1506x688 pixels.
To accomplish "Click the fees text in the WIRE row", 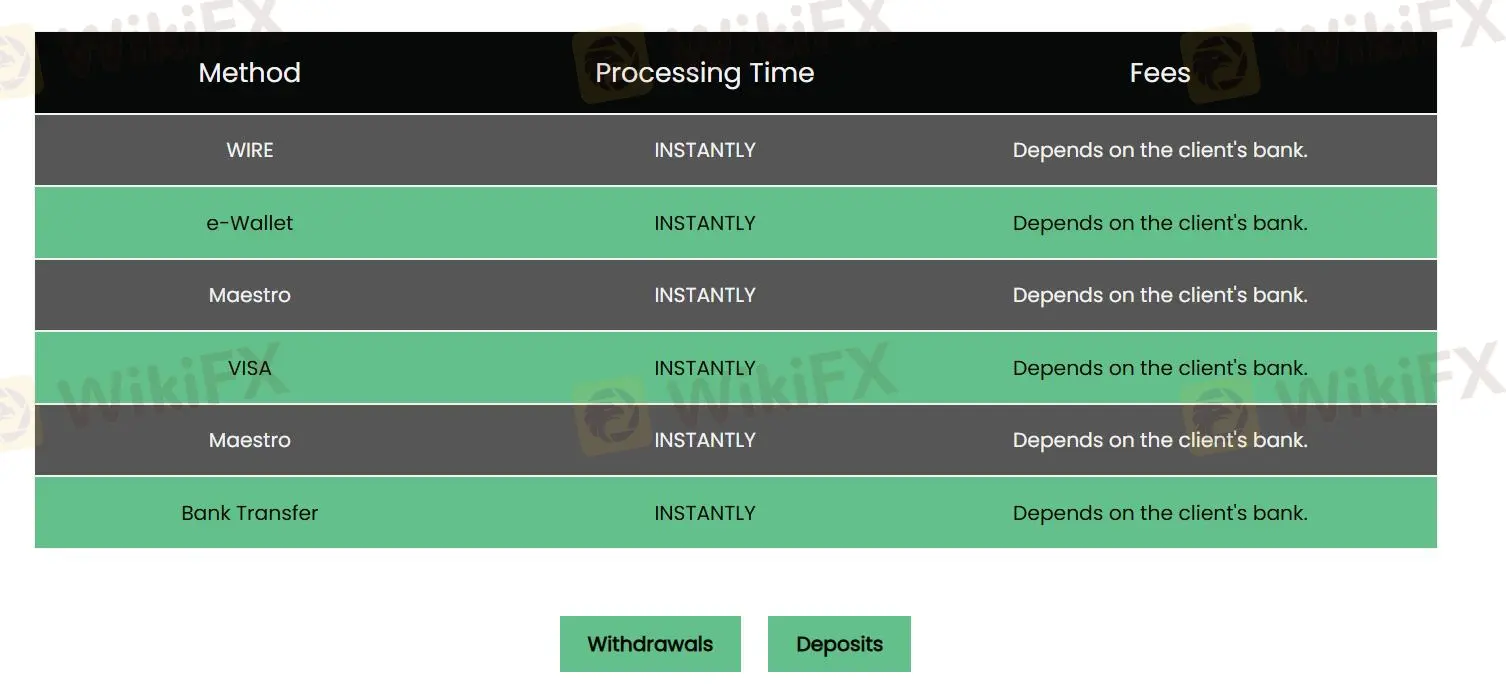I will pyautogui.click(x=1159, y=150).
